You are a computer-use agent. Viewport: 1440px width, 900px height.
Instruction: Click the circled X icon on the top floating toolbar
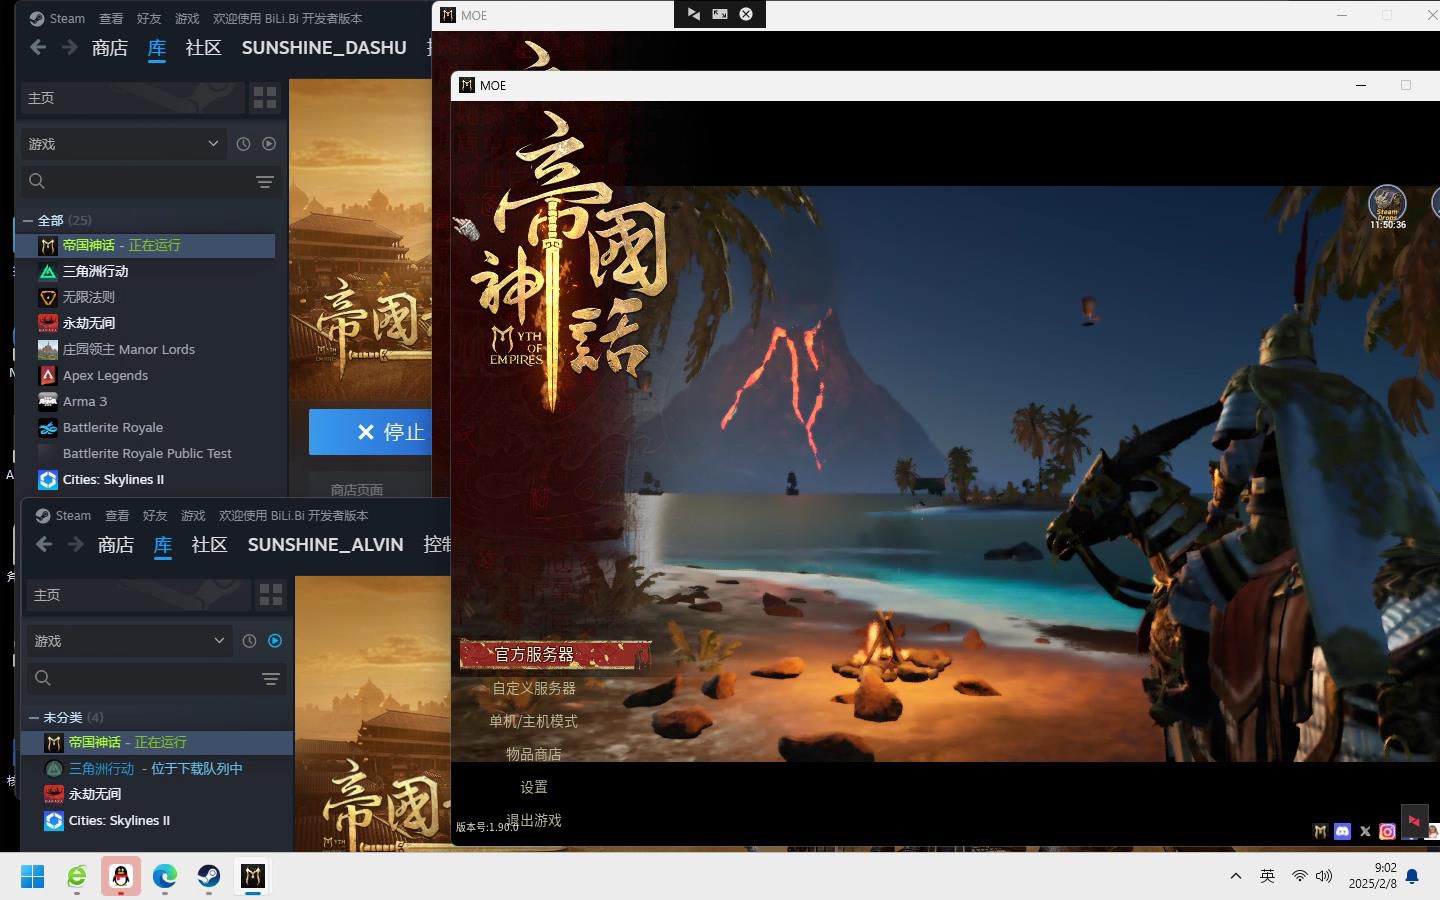click(746, 14)
